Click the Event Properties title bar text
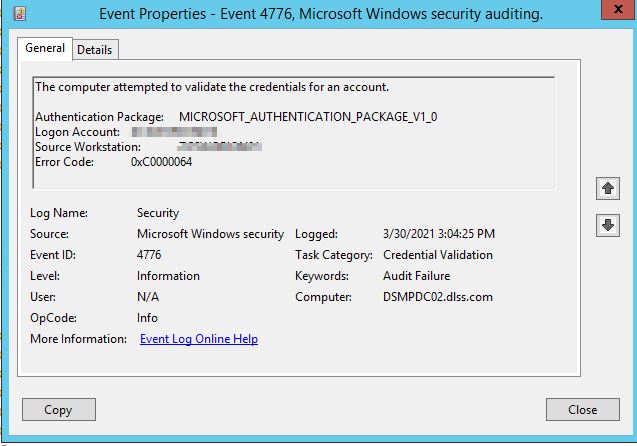 pos(322,14)
